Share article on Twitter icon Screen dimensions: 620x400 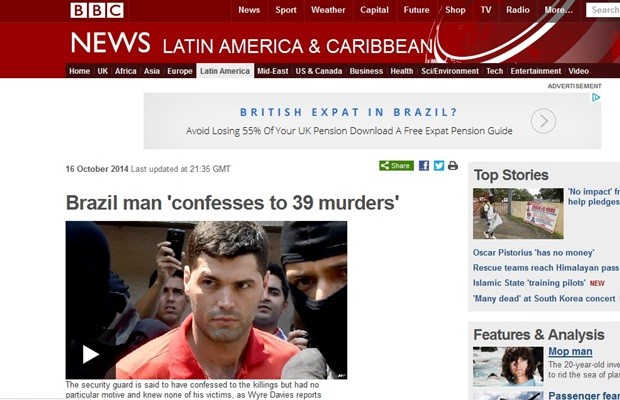[439, 166]
